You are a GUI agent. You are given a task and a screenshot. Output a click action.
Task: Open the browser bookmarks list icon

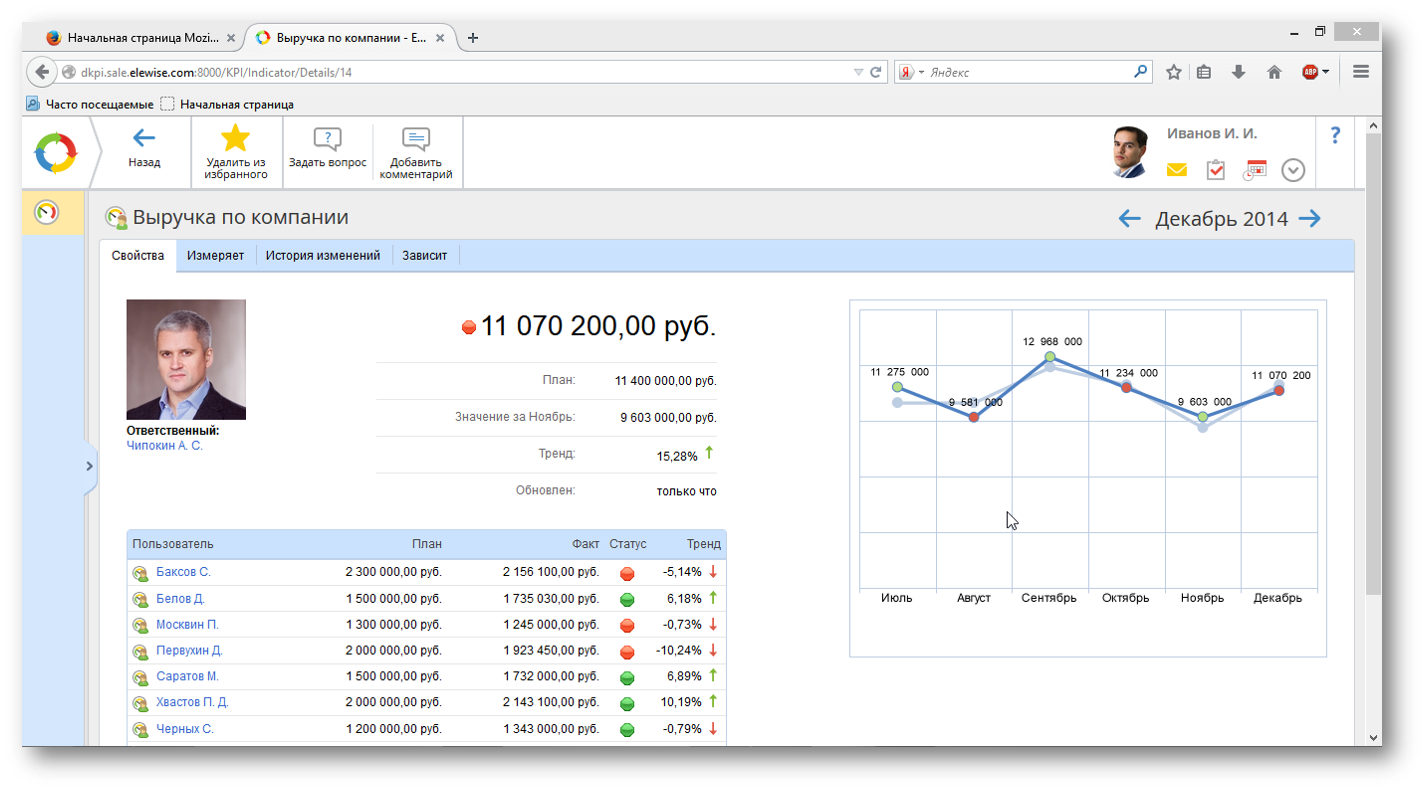(x=1204, y=72)
